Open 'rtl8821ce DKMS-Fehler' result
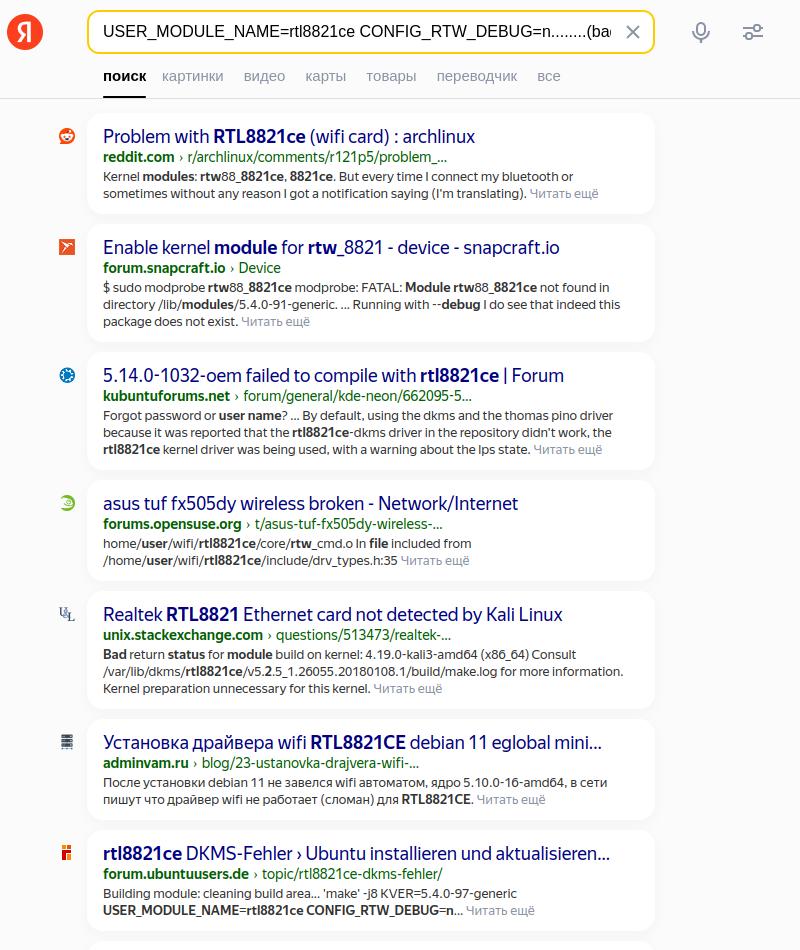800x950 pixels. pos(356,853)
